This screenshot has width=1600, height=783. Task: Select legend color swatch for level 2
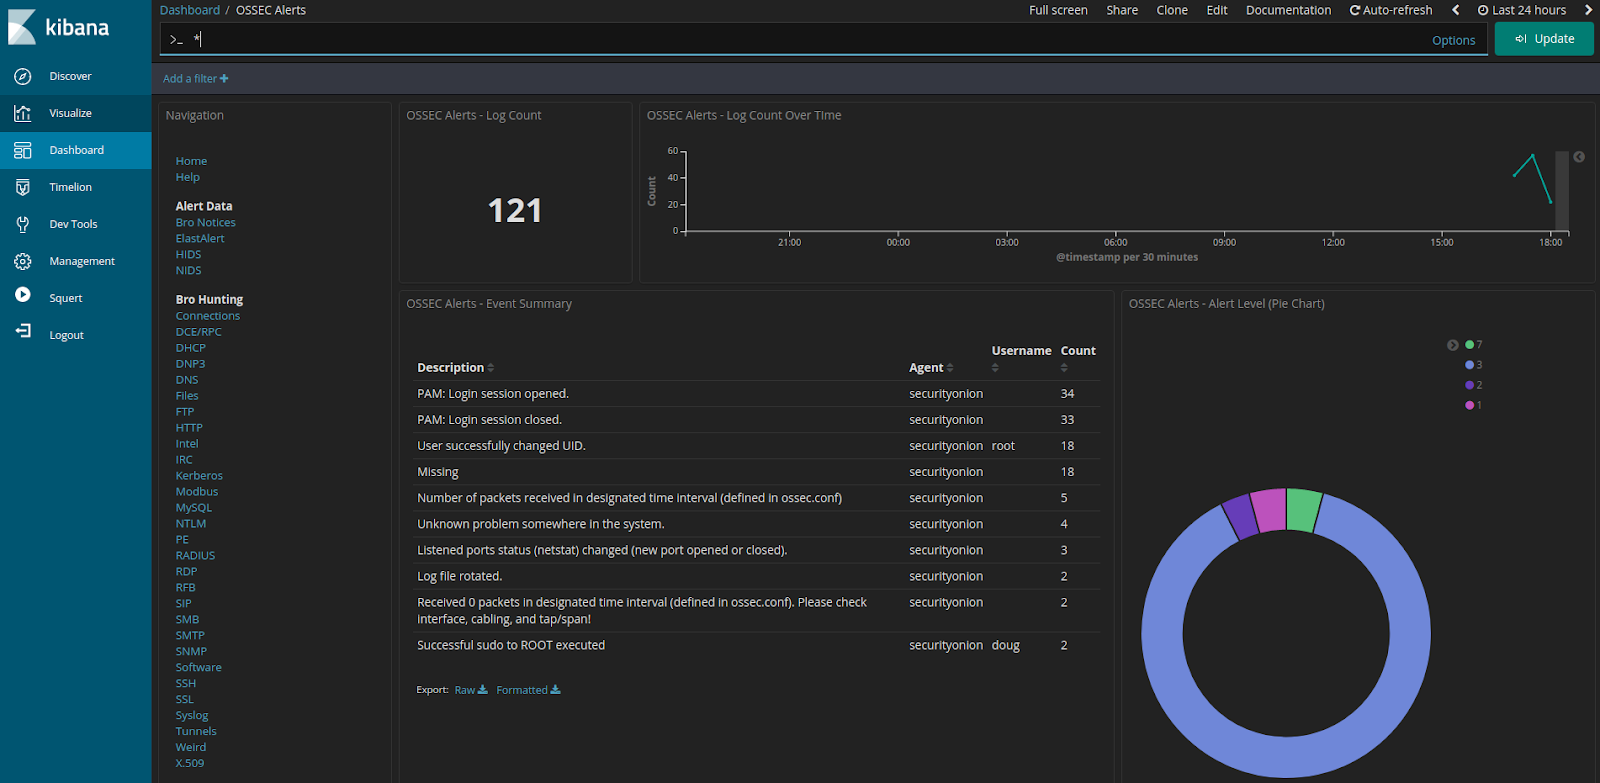(1469, 385)
